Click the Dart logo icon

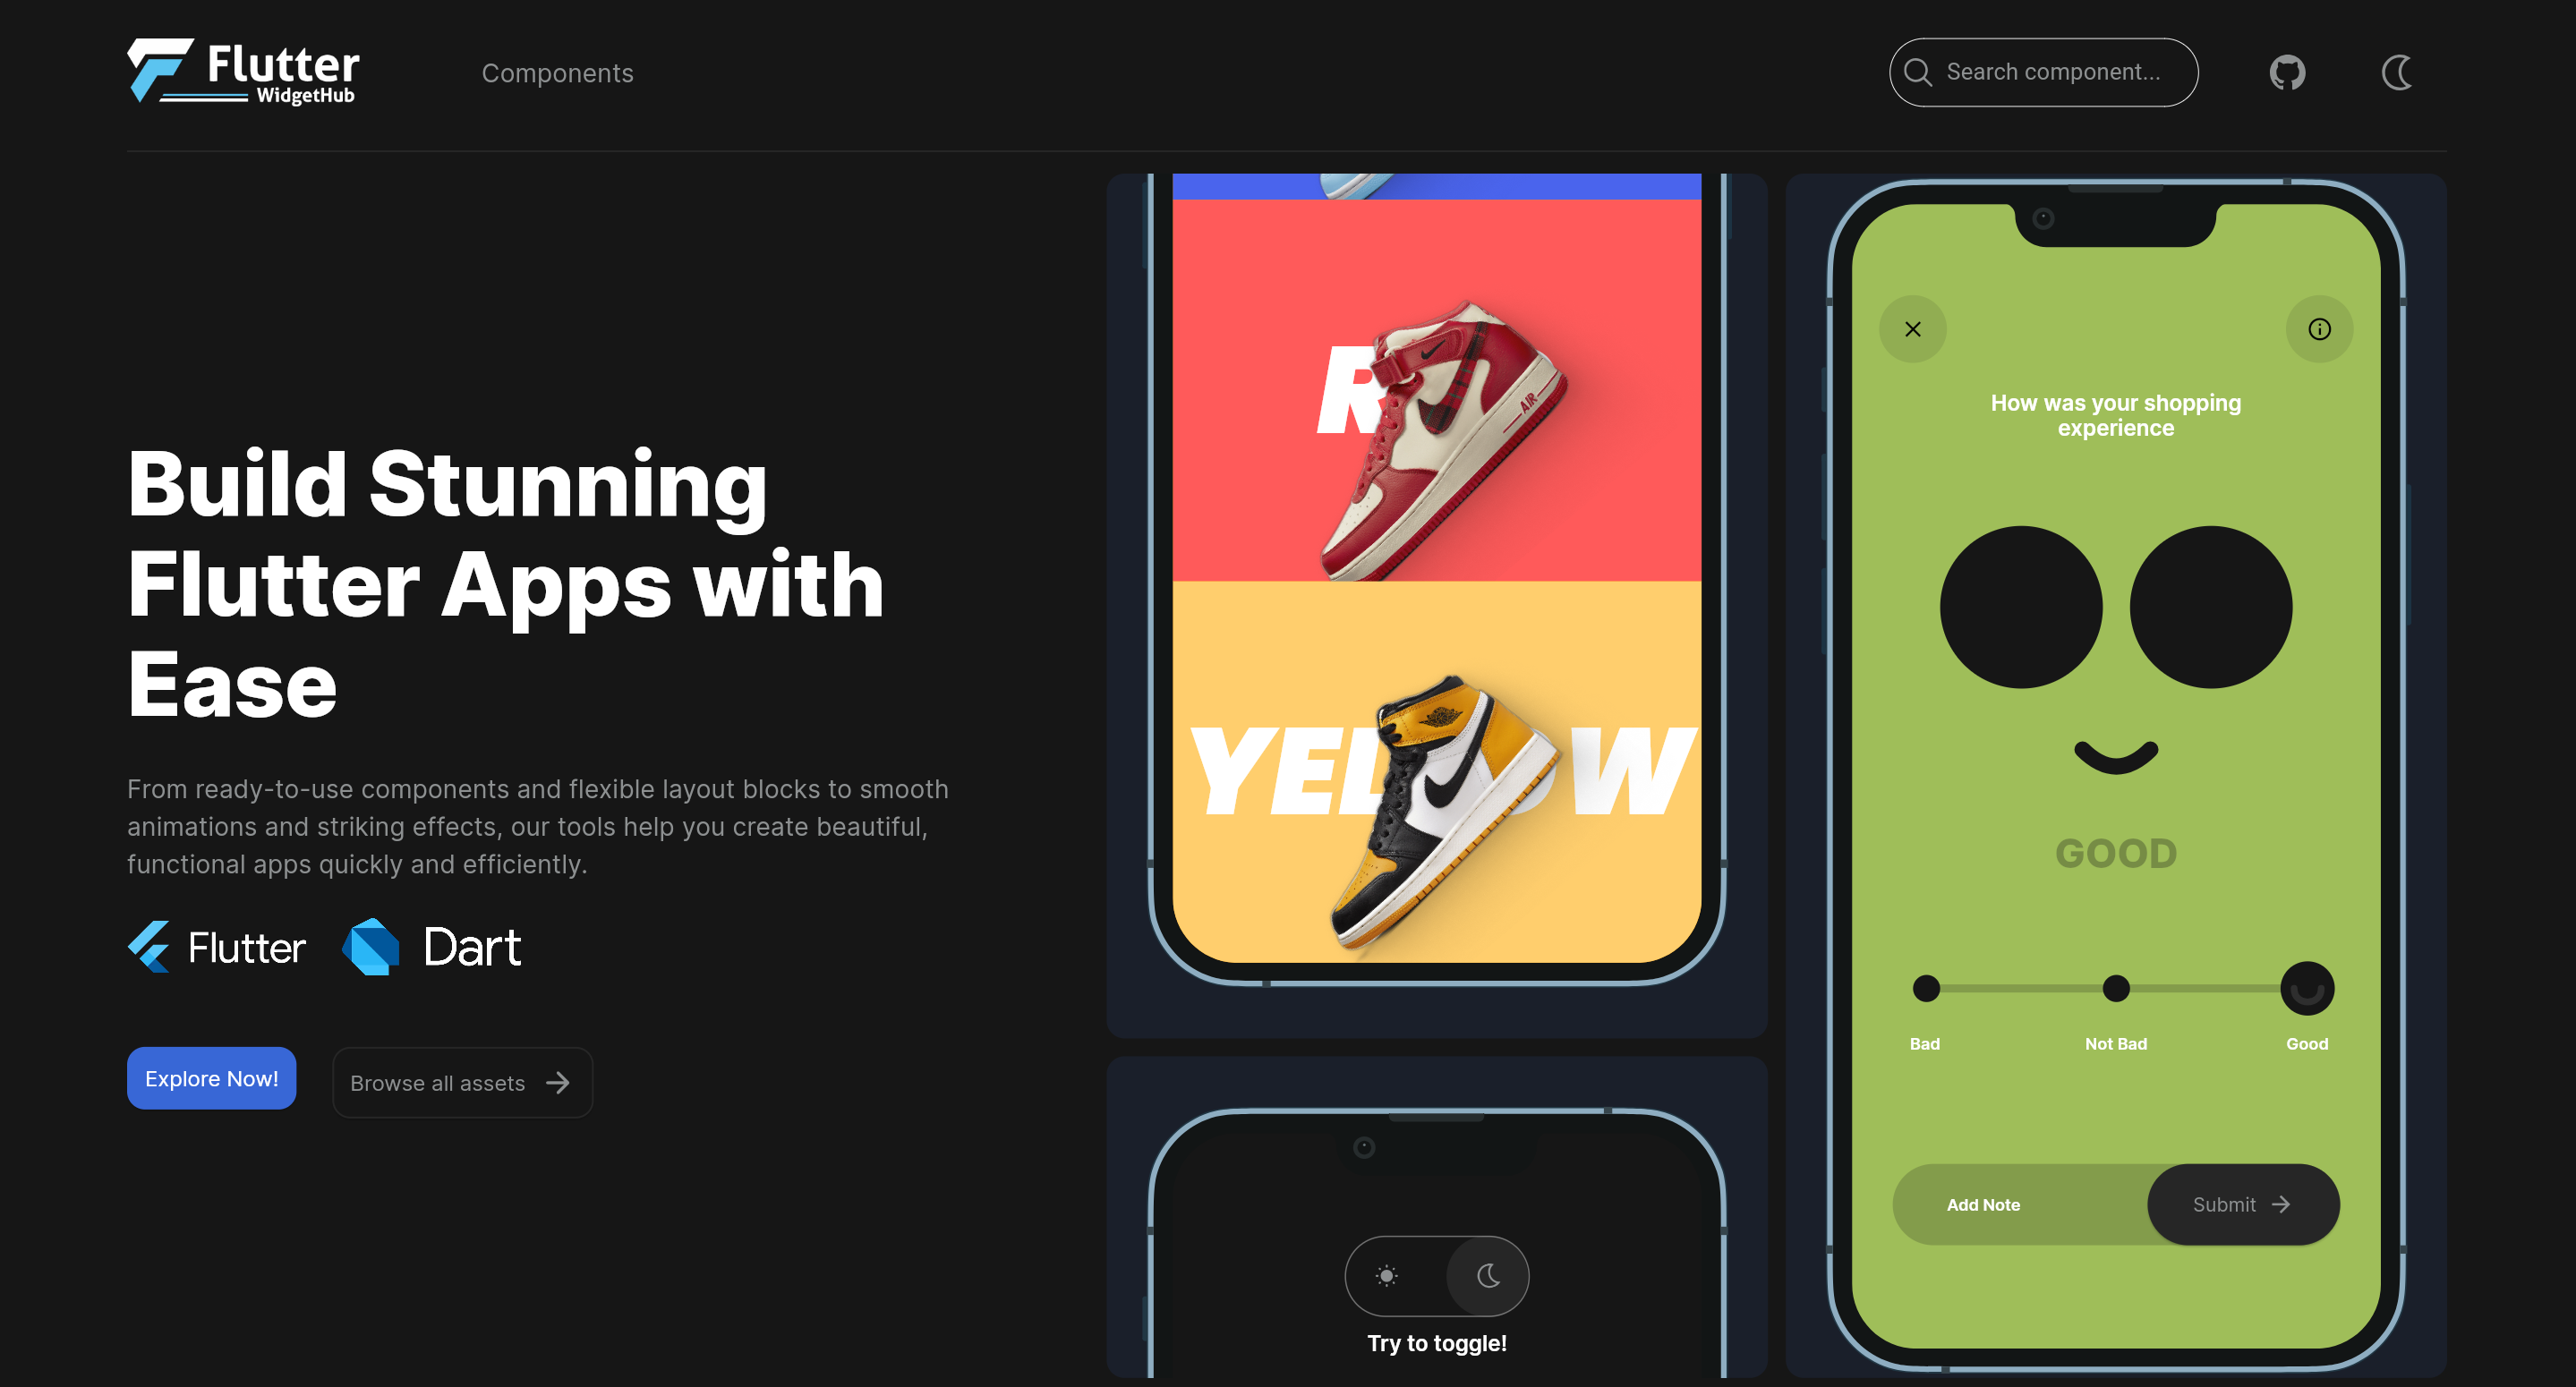[x=372, y=947]
